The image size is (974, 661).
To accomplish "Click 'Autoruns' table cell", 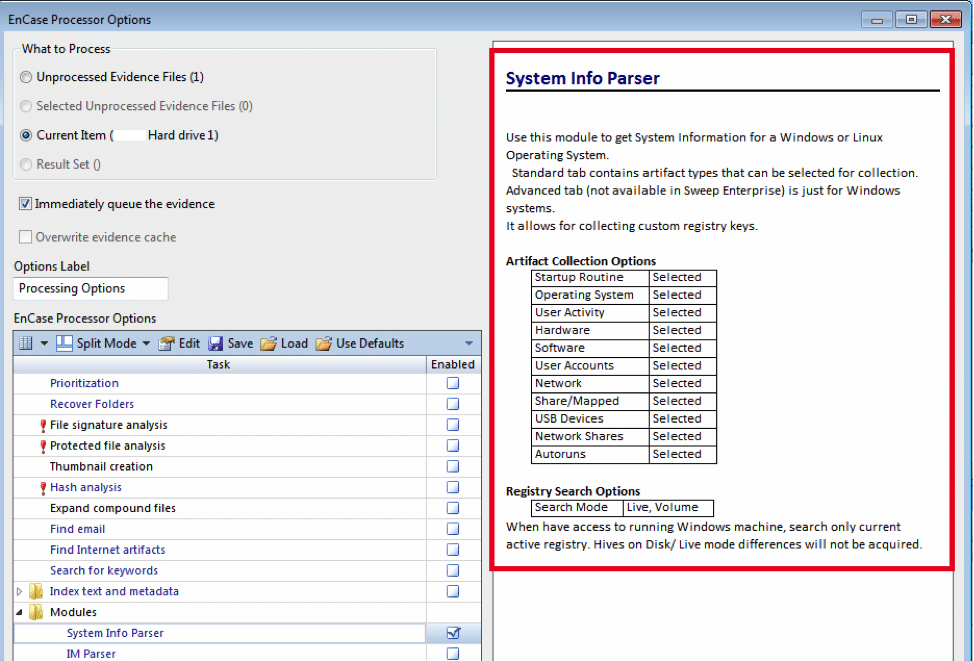I will coord(590,454).
